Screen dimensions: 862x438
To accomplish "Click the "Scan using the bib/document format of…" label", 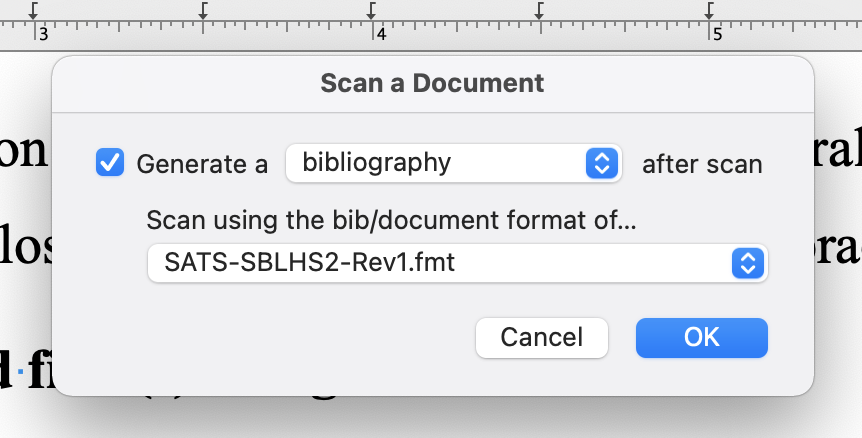I will pos(391,220).
